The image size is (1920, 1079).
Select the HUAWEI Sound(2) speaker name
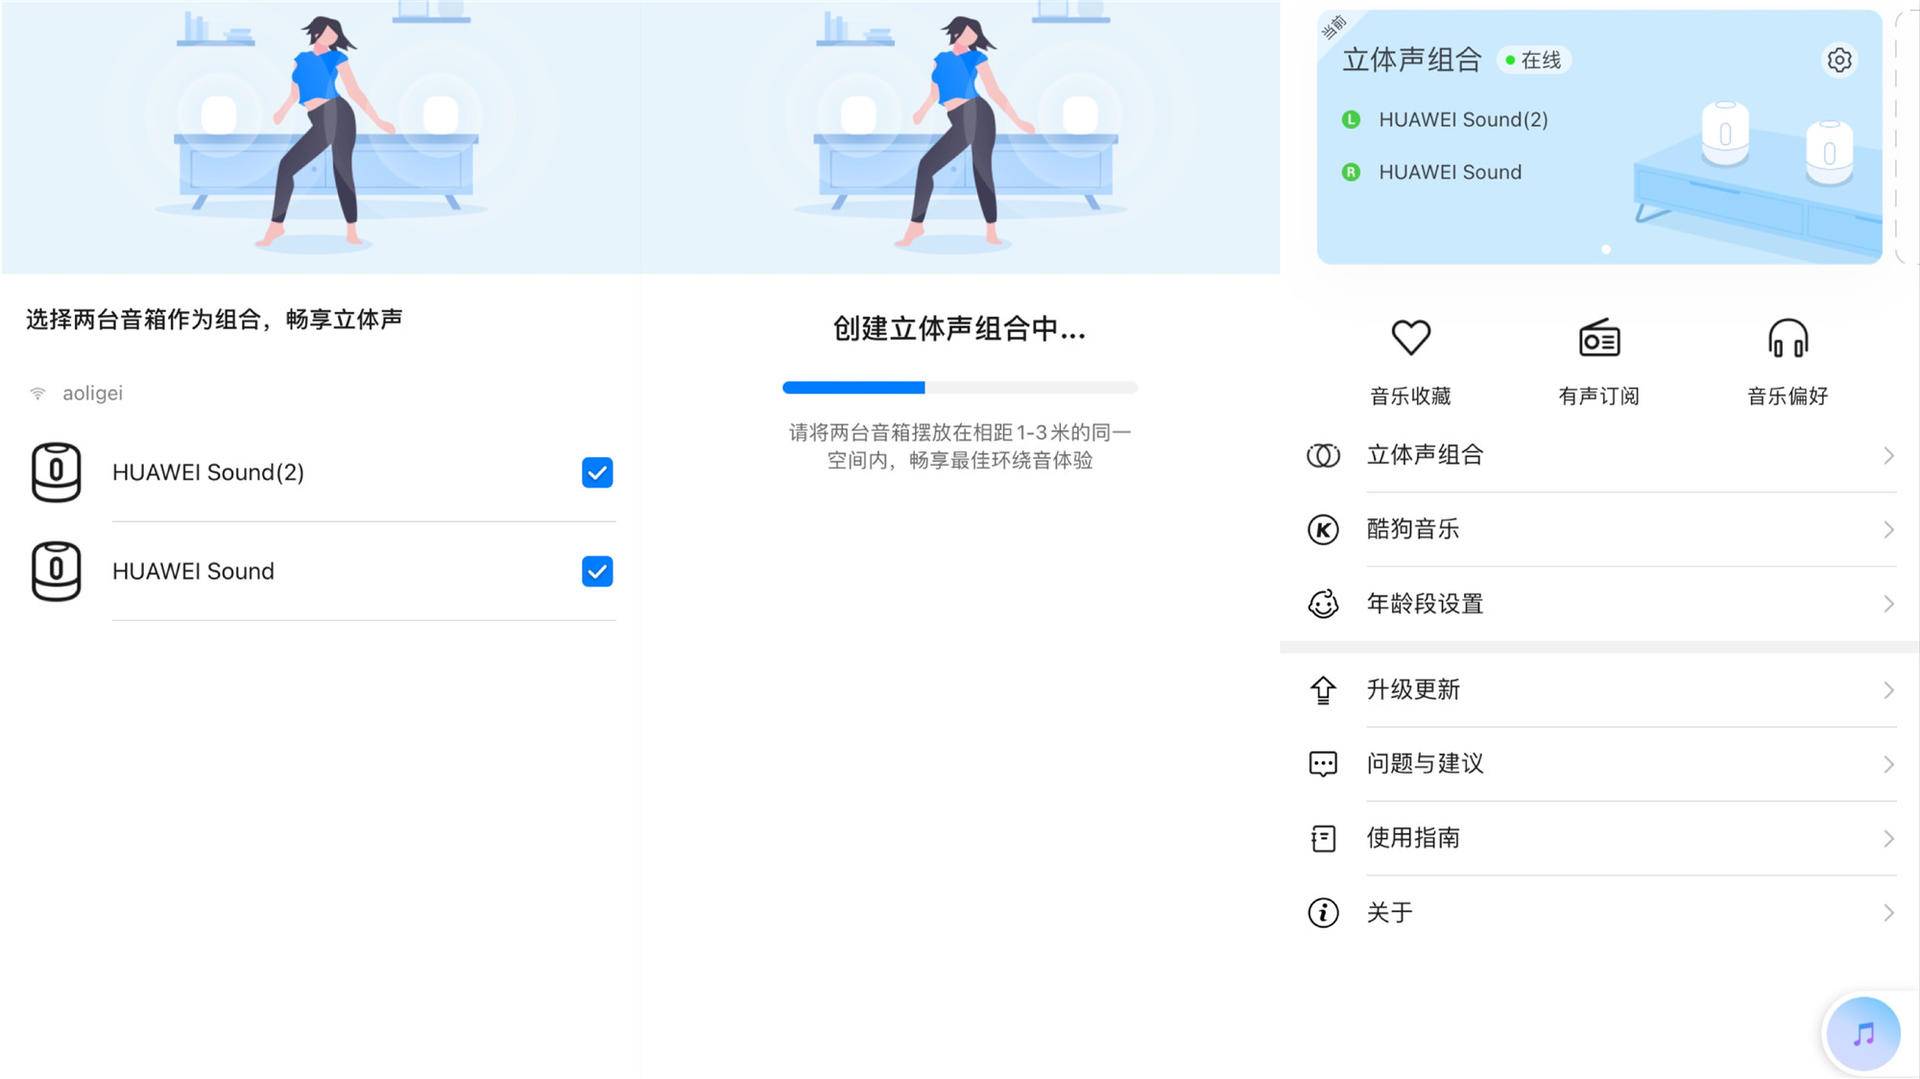pos(208,472)
